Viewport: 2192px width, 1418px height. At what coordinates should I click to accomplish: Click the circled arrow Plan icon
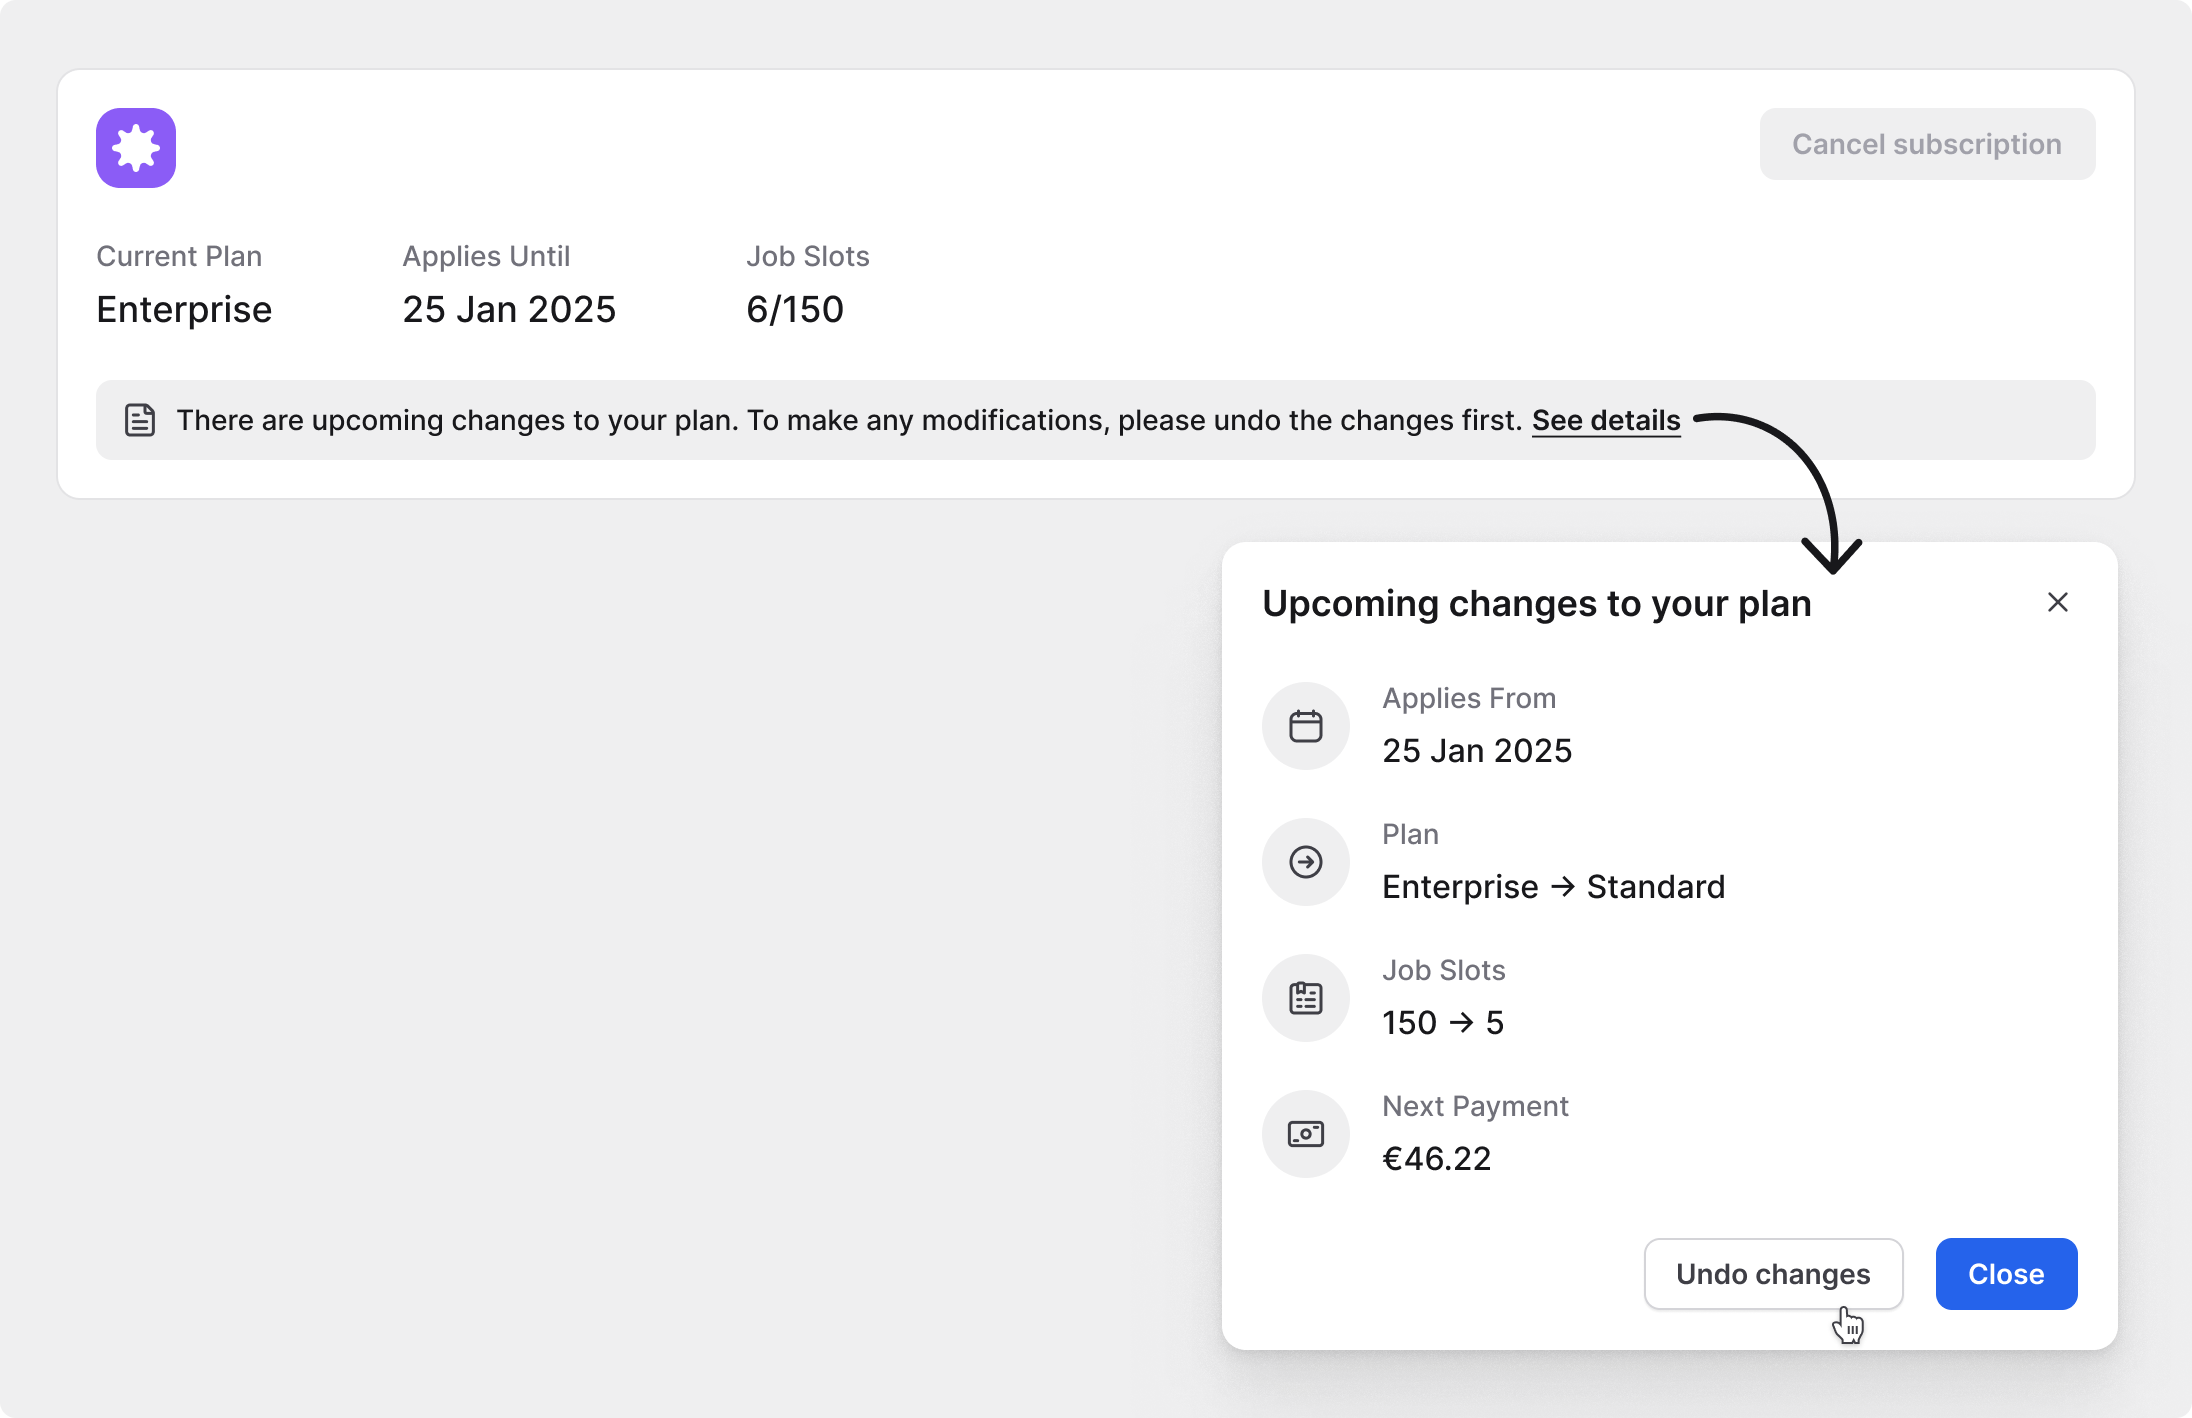click(1306, 862)
